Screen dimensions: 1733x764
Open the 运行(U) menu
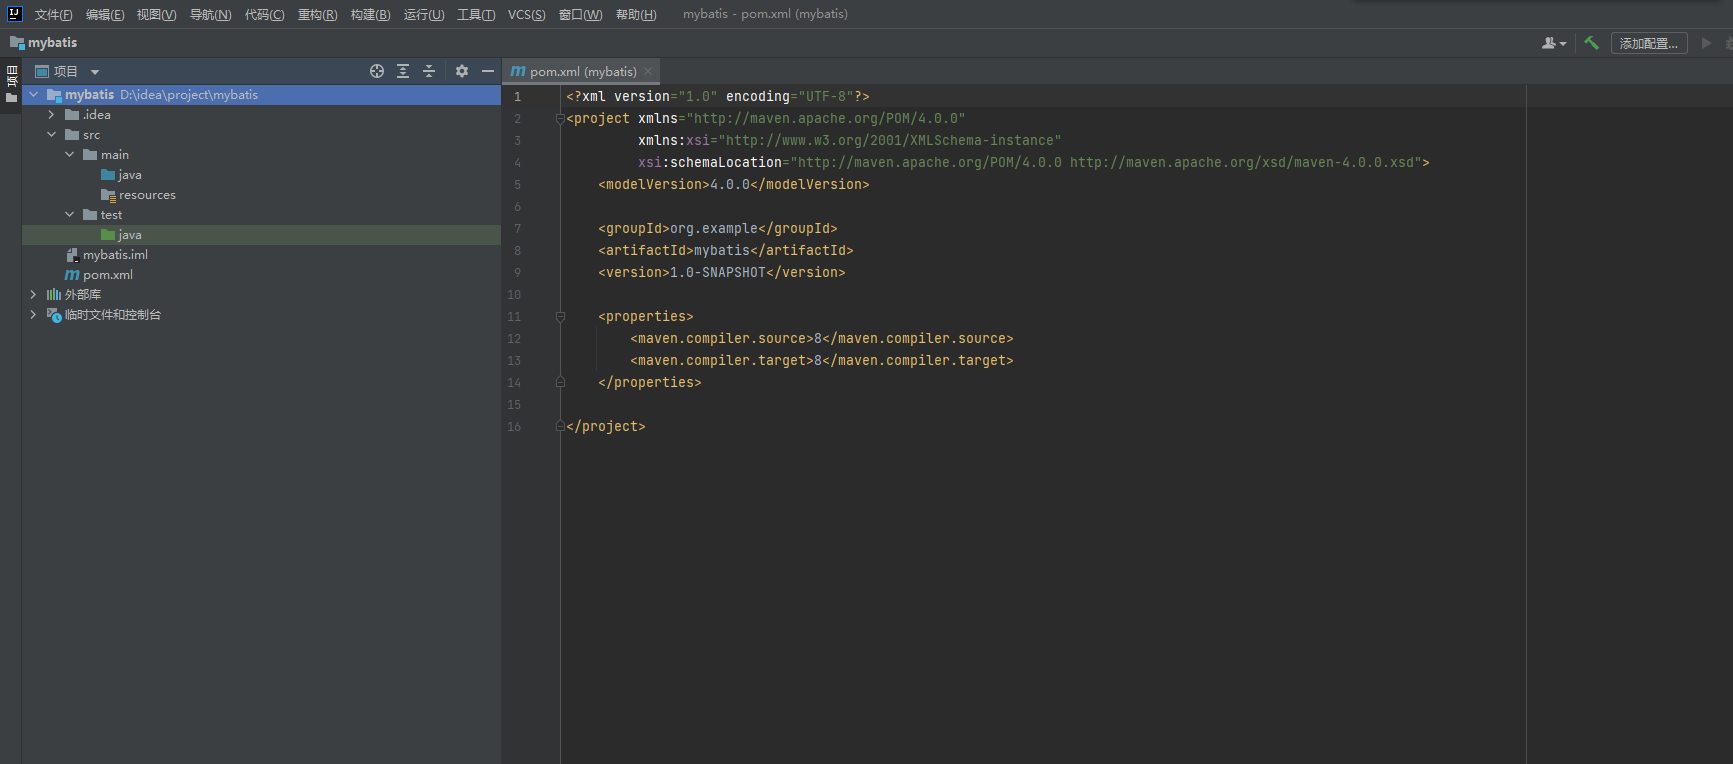pyautogui.click(x=424, y=14)
